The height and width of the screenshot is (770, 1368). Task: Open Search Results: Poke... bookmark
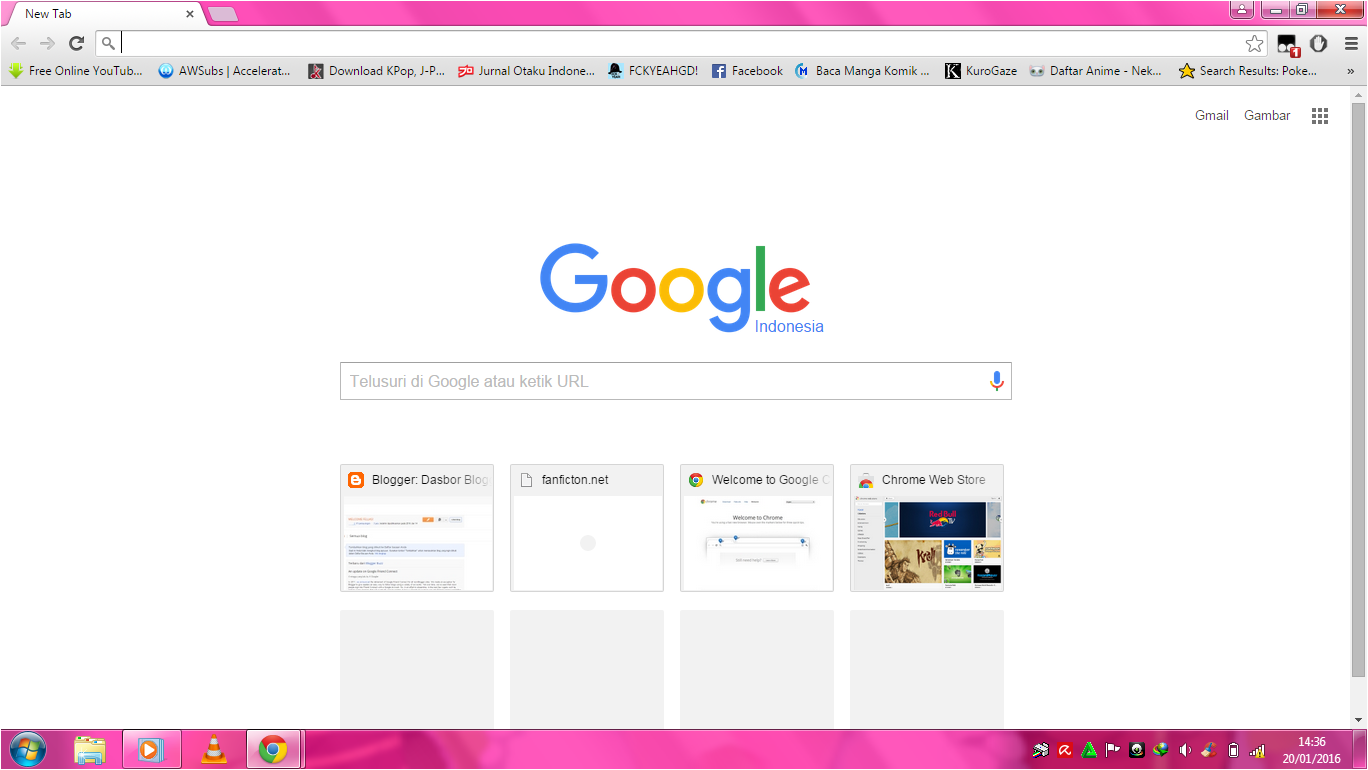1248,71
